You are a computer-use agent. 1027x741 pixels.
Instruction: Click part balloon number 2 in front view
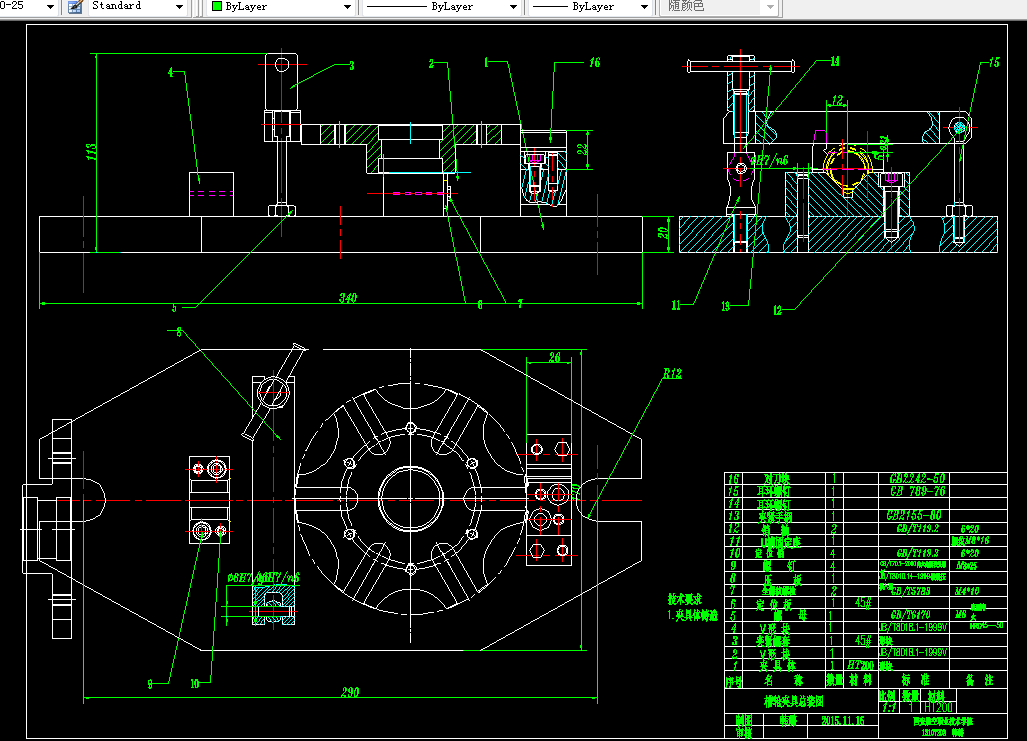(432, 64)
